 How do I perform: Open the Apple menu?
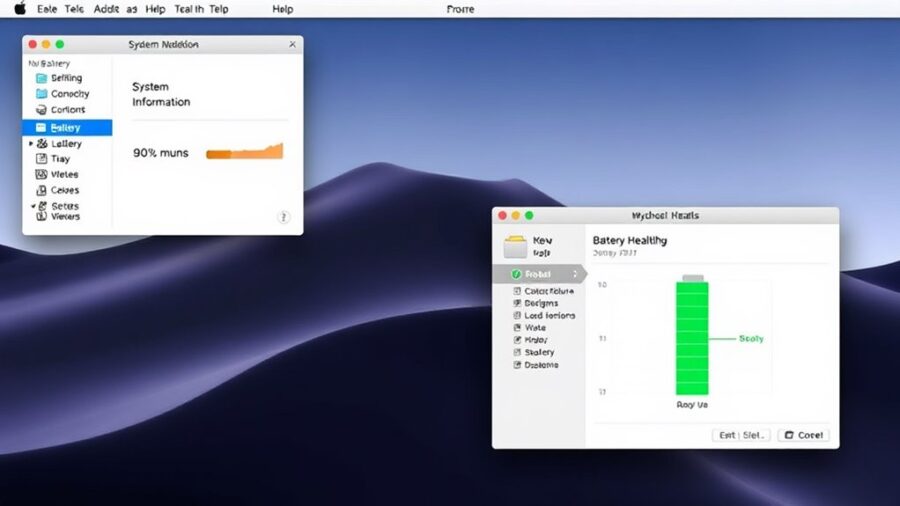point(19,9)
